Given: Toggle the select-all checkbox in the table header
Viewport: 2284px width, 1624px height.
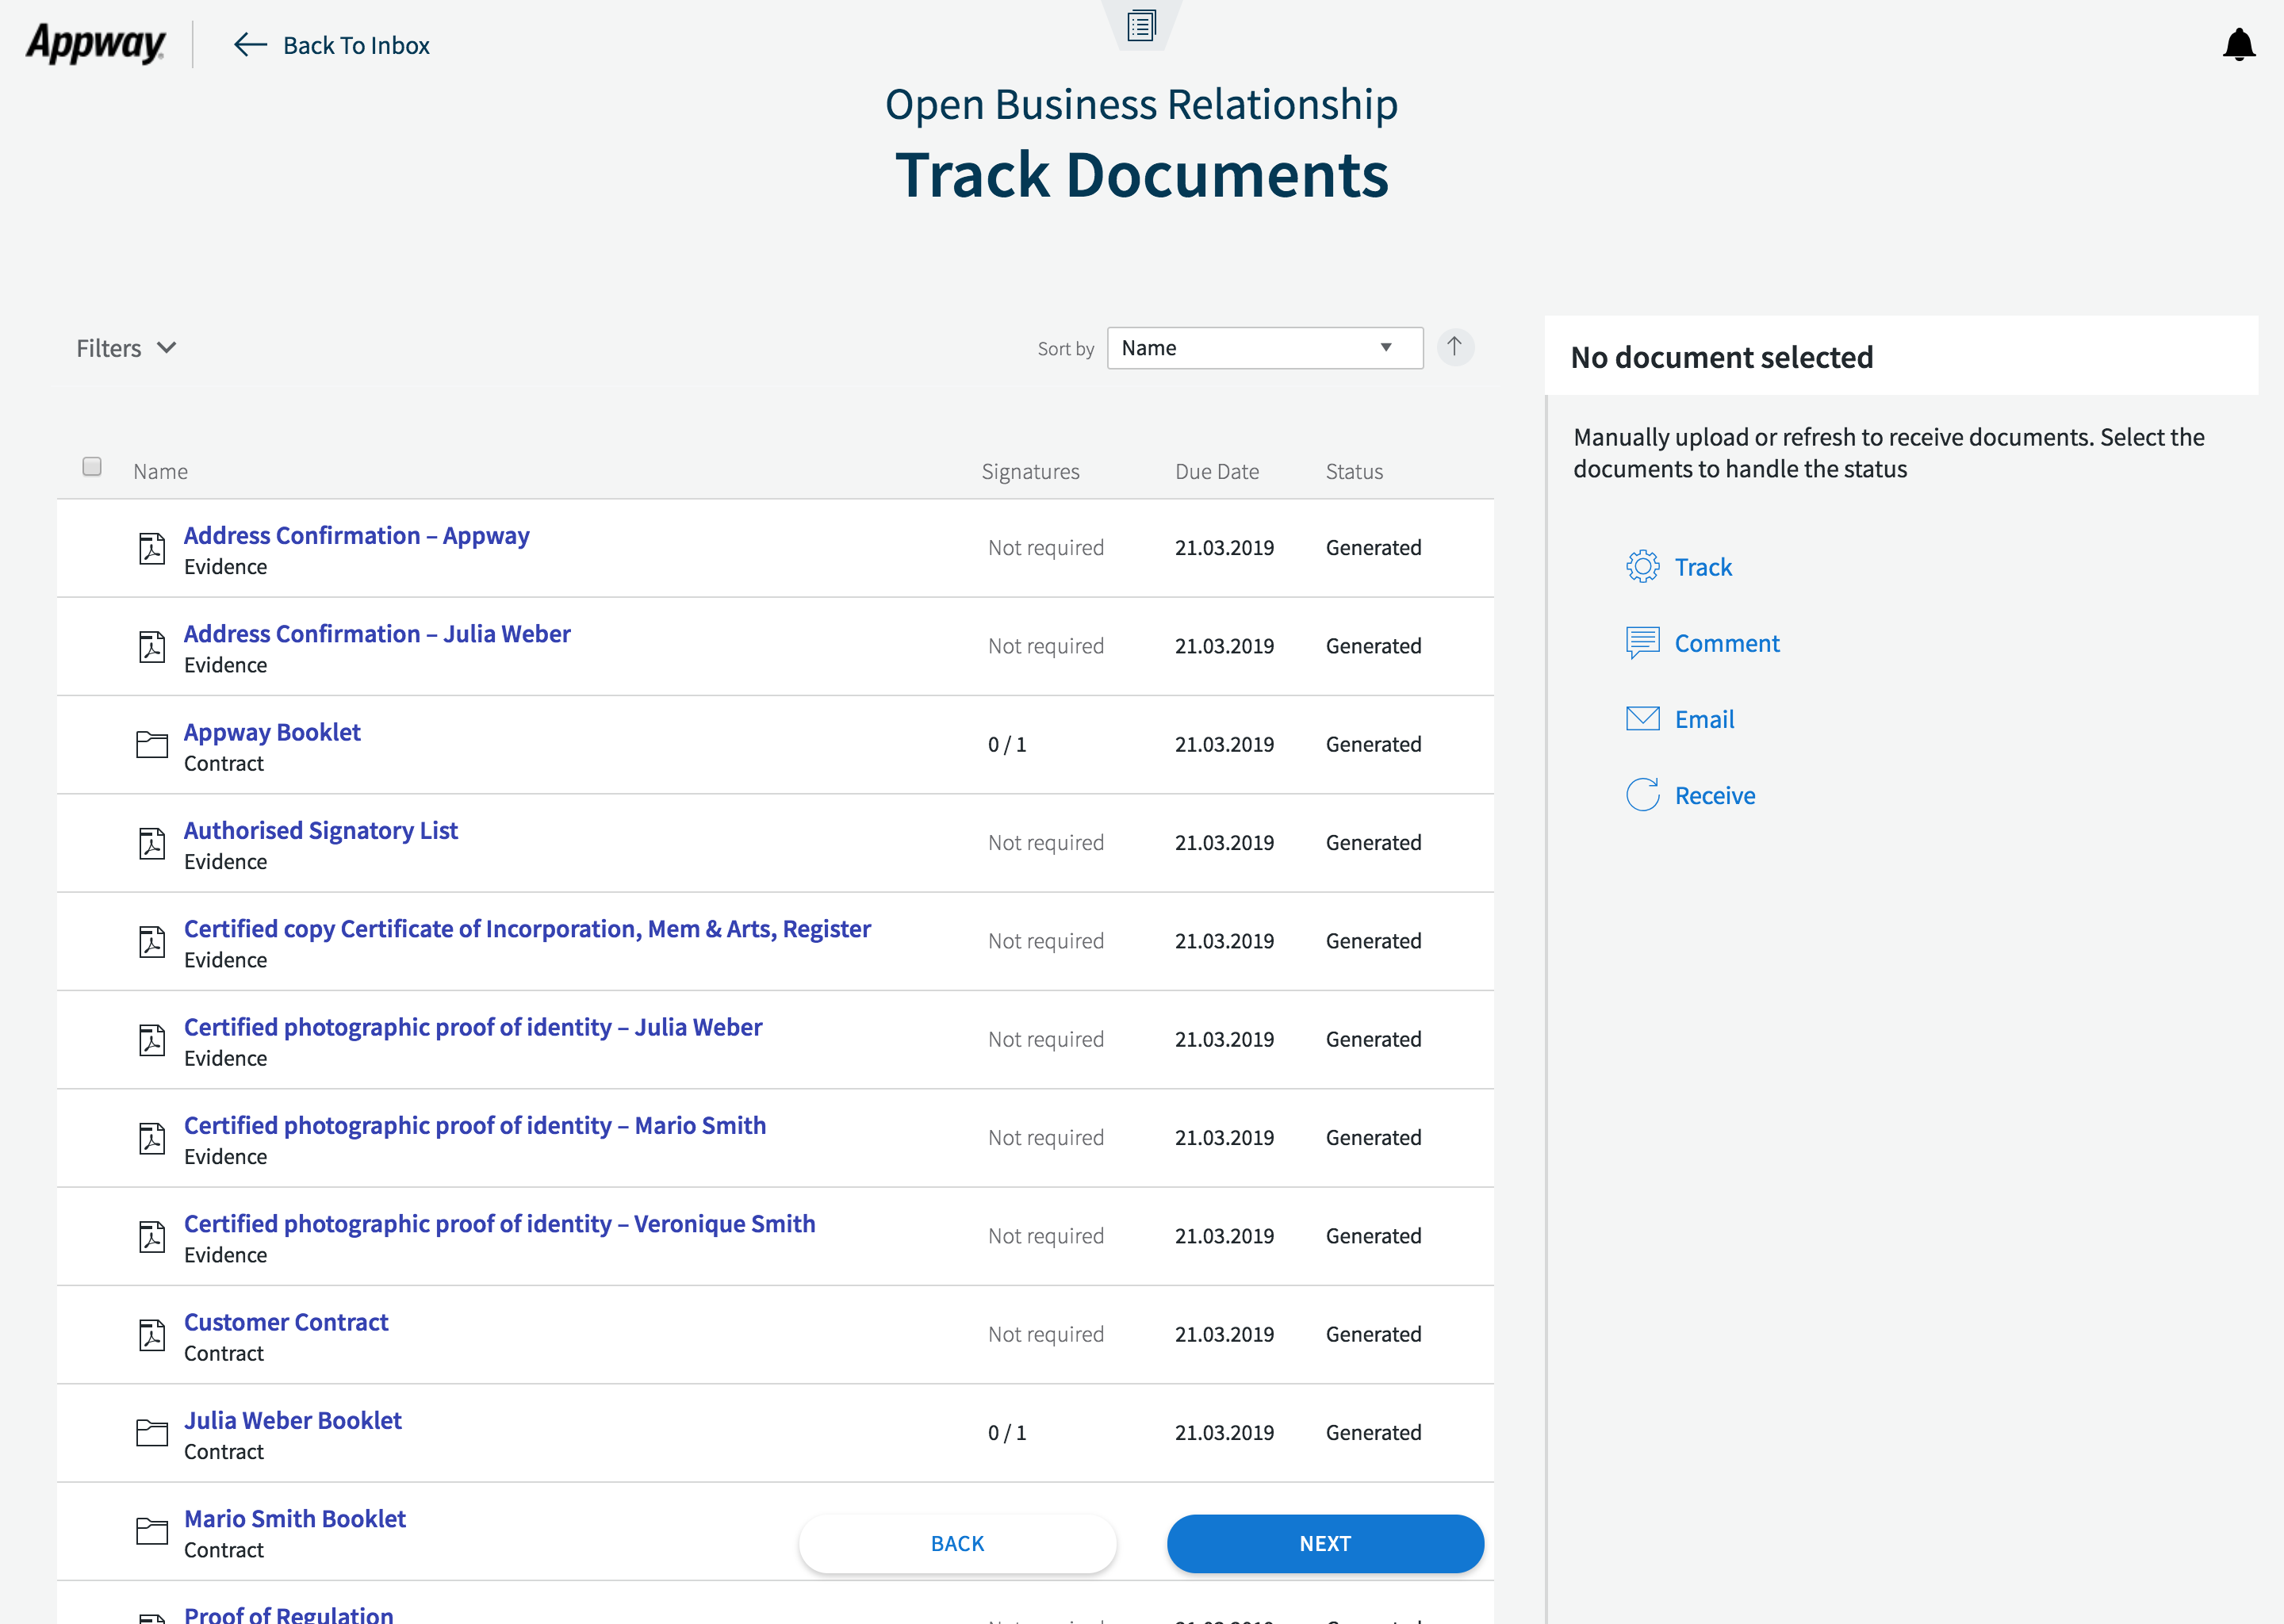Looking at the screenshot, I should tap(92, 467).
